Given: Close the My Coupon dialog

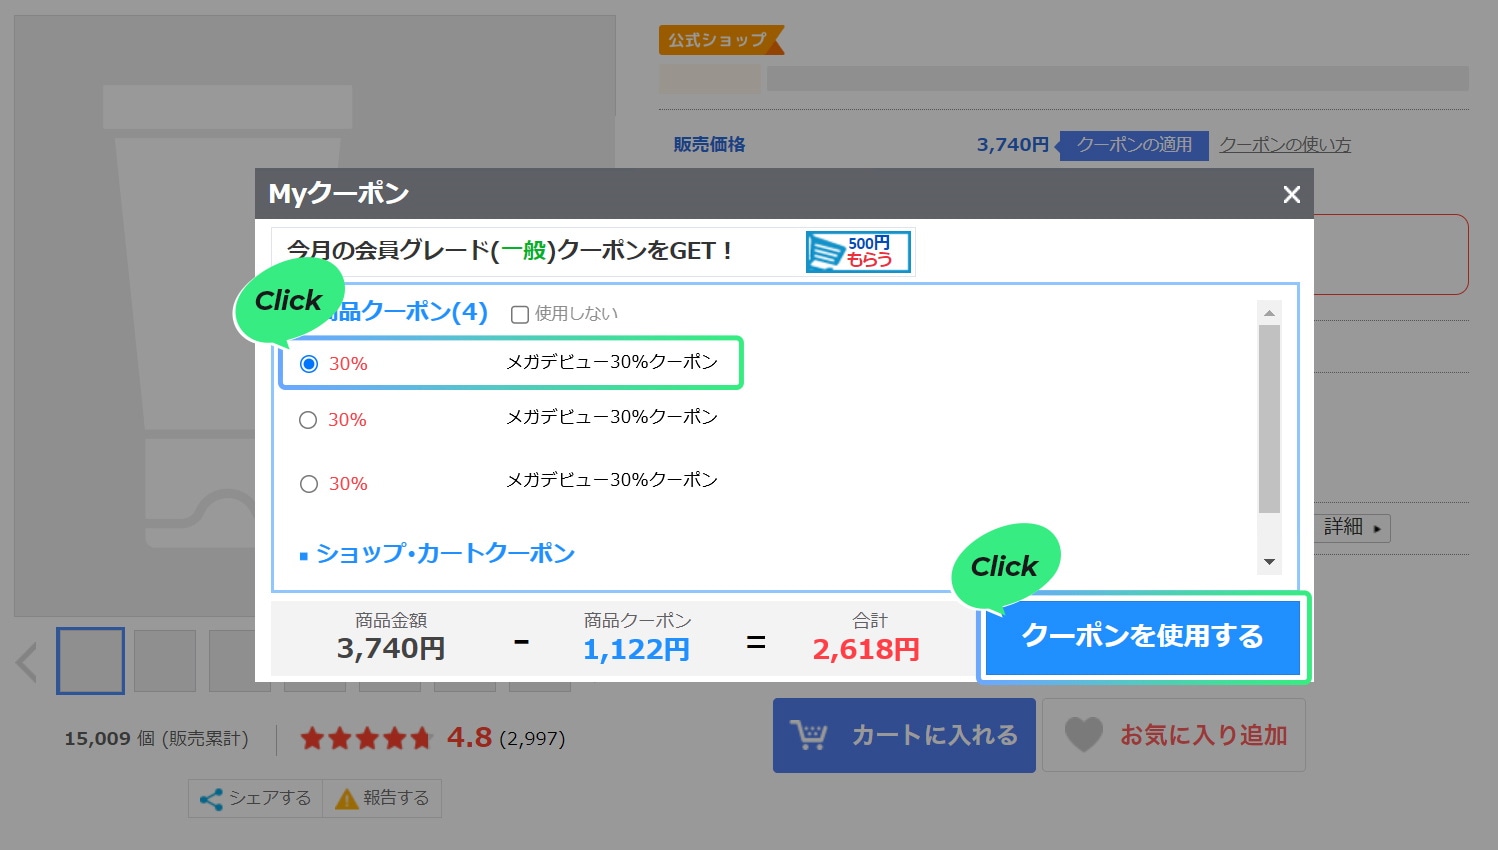Looking at the screenshot, I should 1291,195.
